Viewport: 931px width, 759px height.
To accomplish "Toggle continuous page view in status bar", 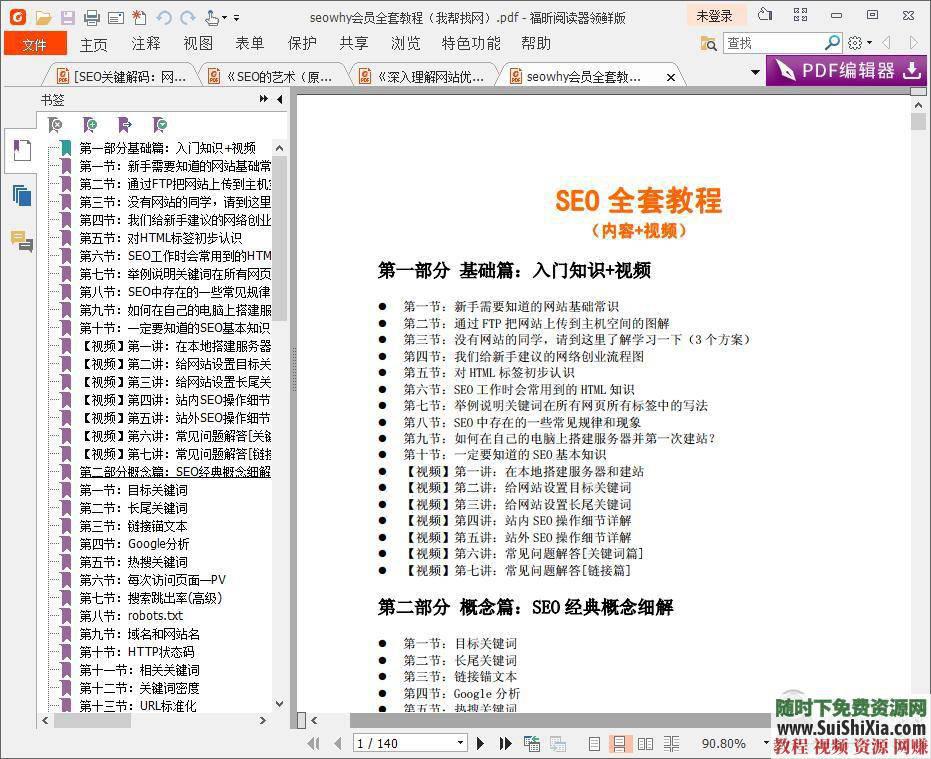I will [620, 744].
